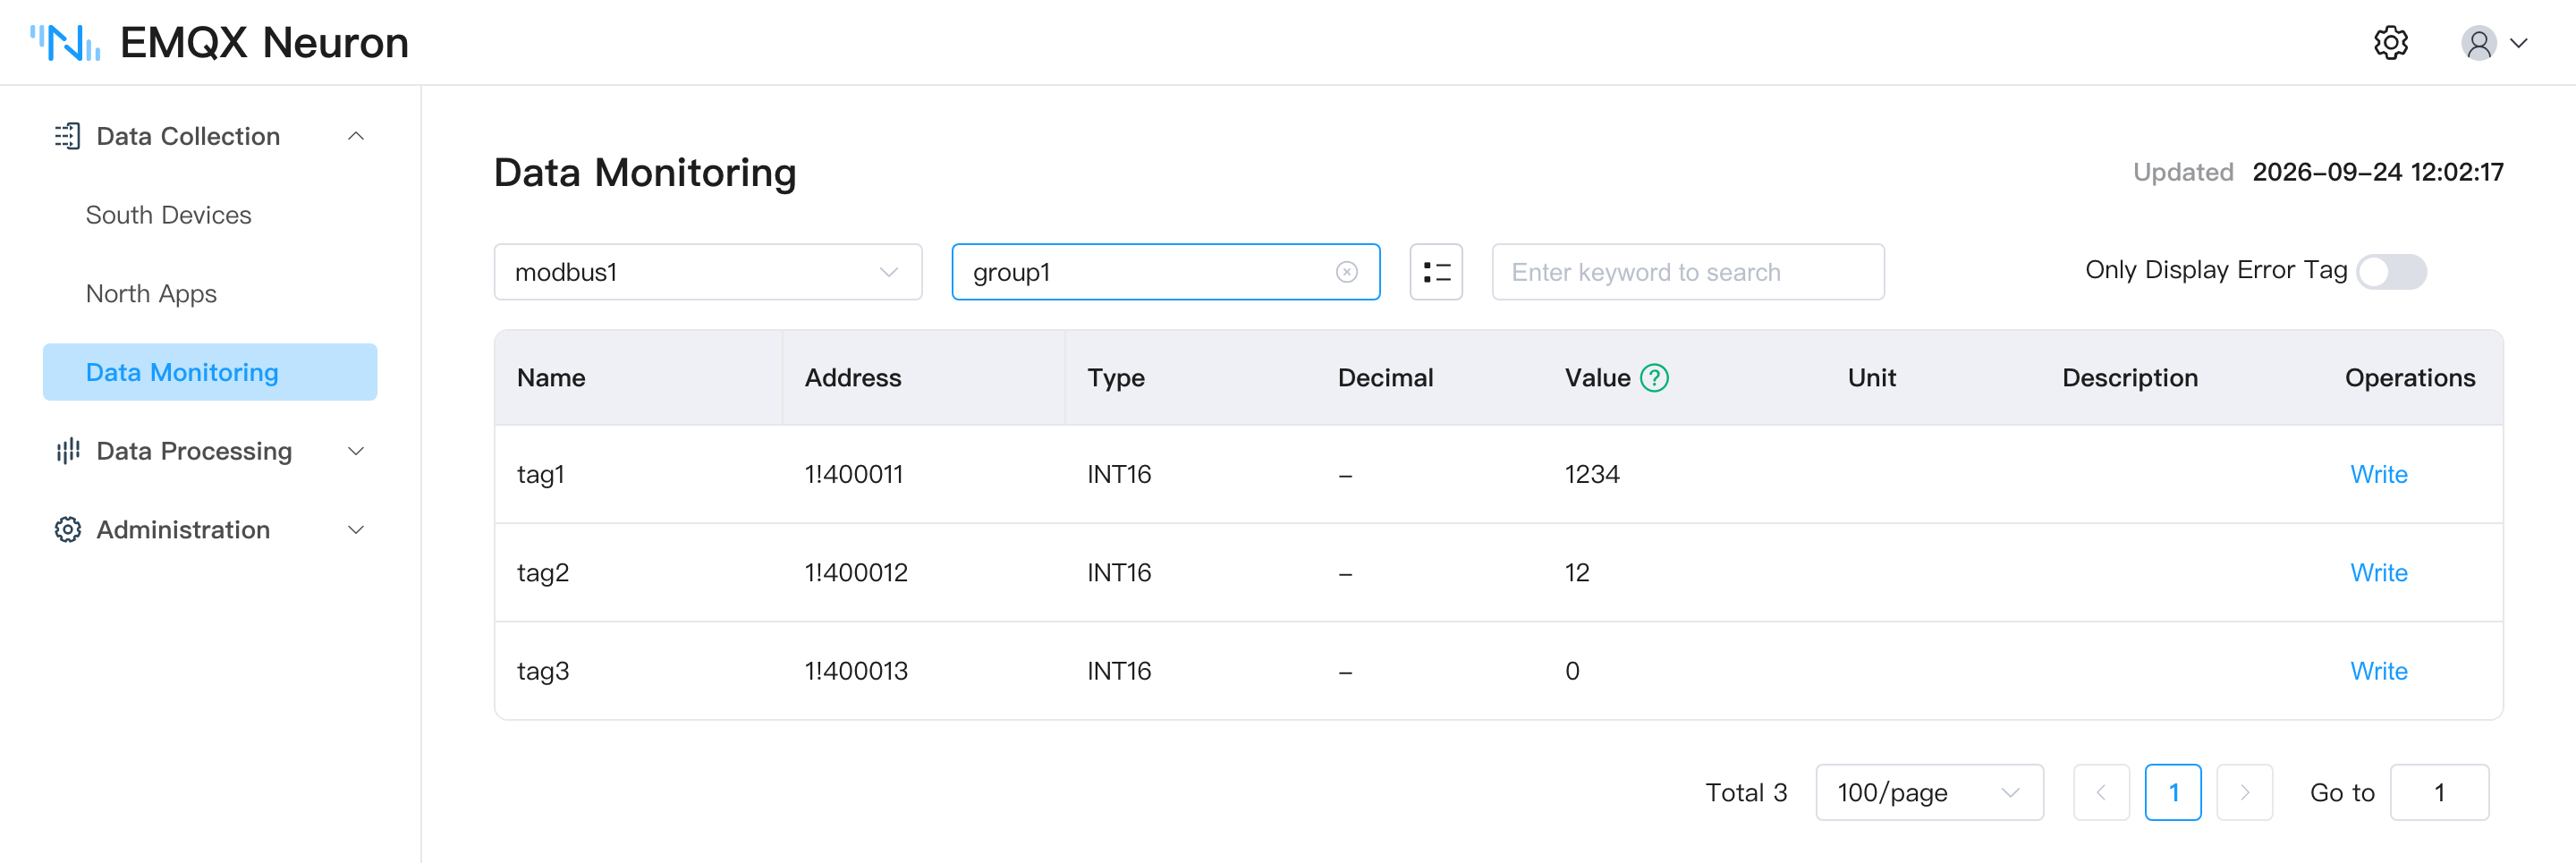Click address 1!400013
Image resolution: width=2576 pixels, height=863 pixels.
(x=856, y=671)
